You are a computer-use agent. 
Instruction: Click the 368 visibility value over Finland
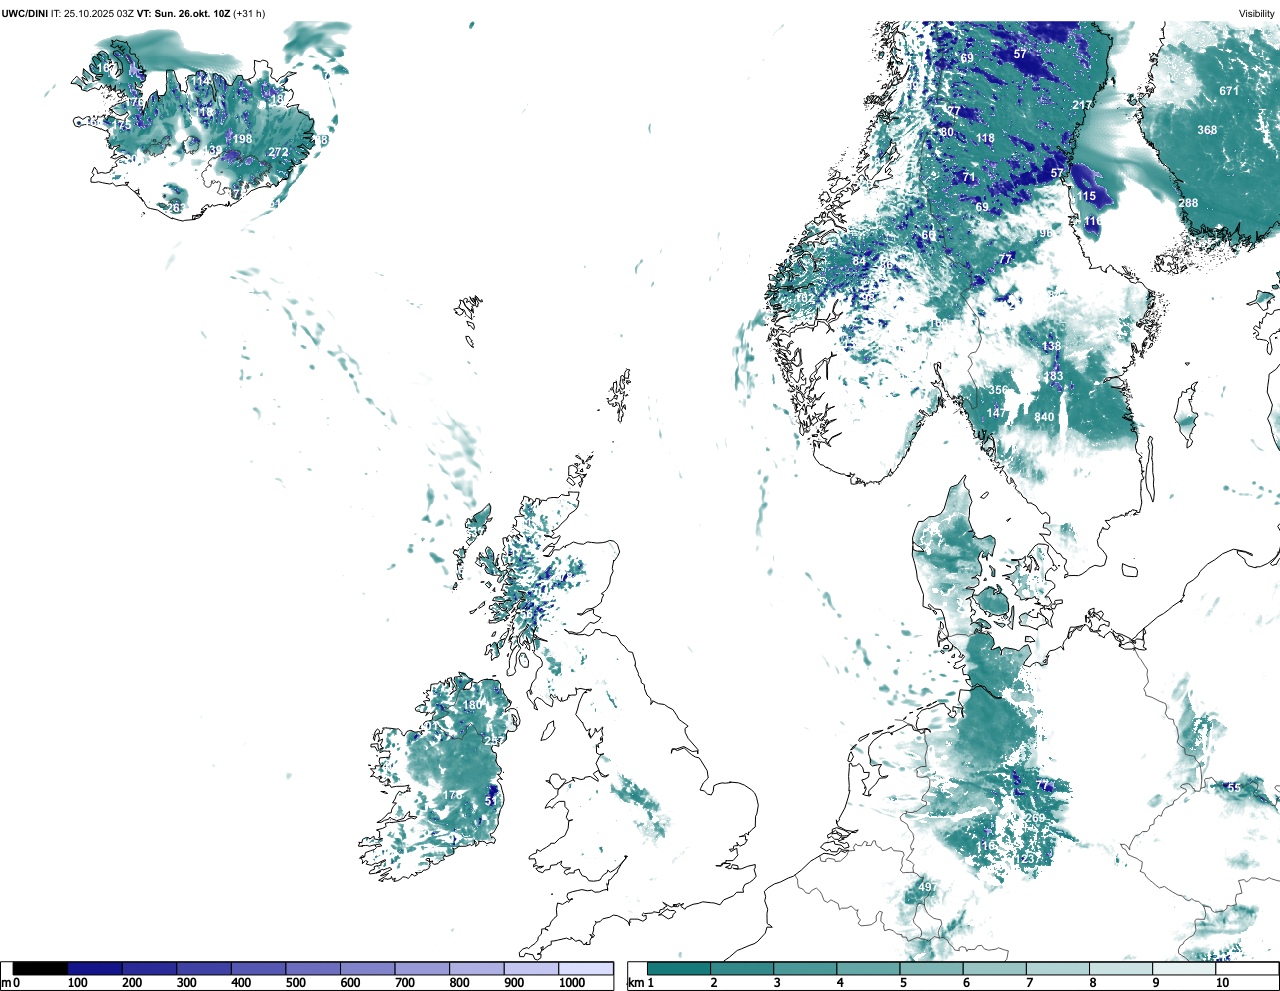click(x=1208, y=130)
